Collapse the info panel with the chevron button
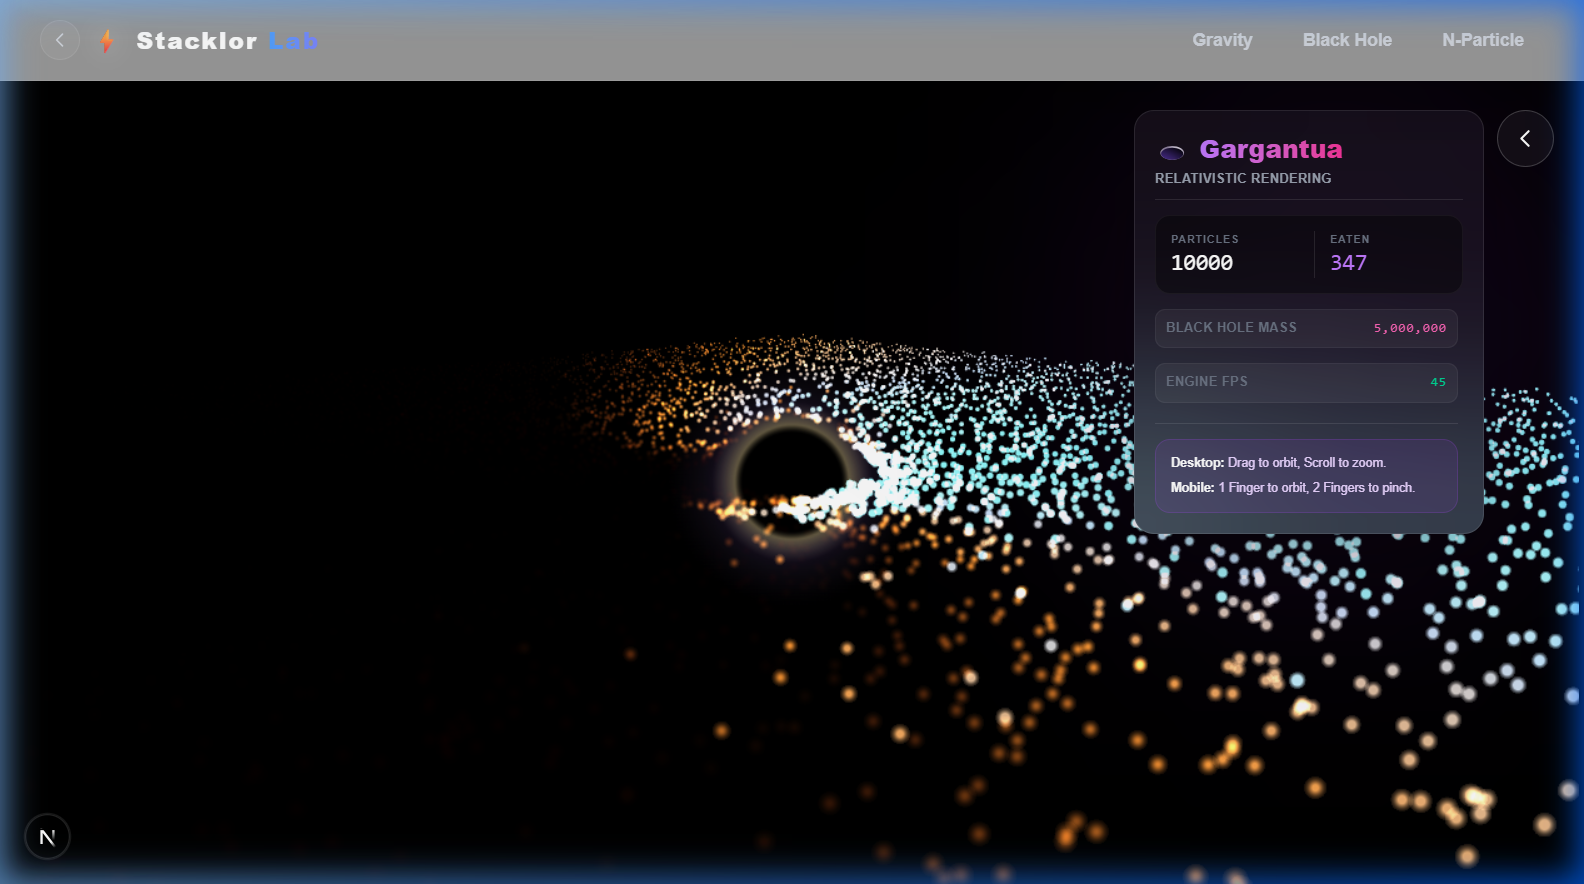This screenshot has width=1584, height=884. pyautogui.click(x=1525, y=138)
